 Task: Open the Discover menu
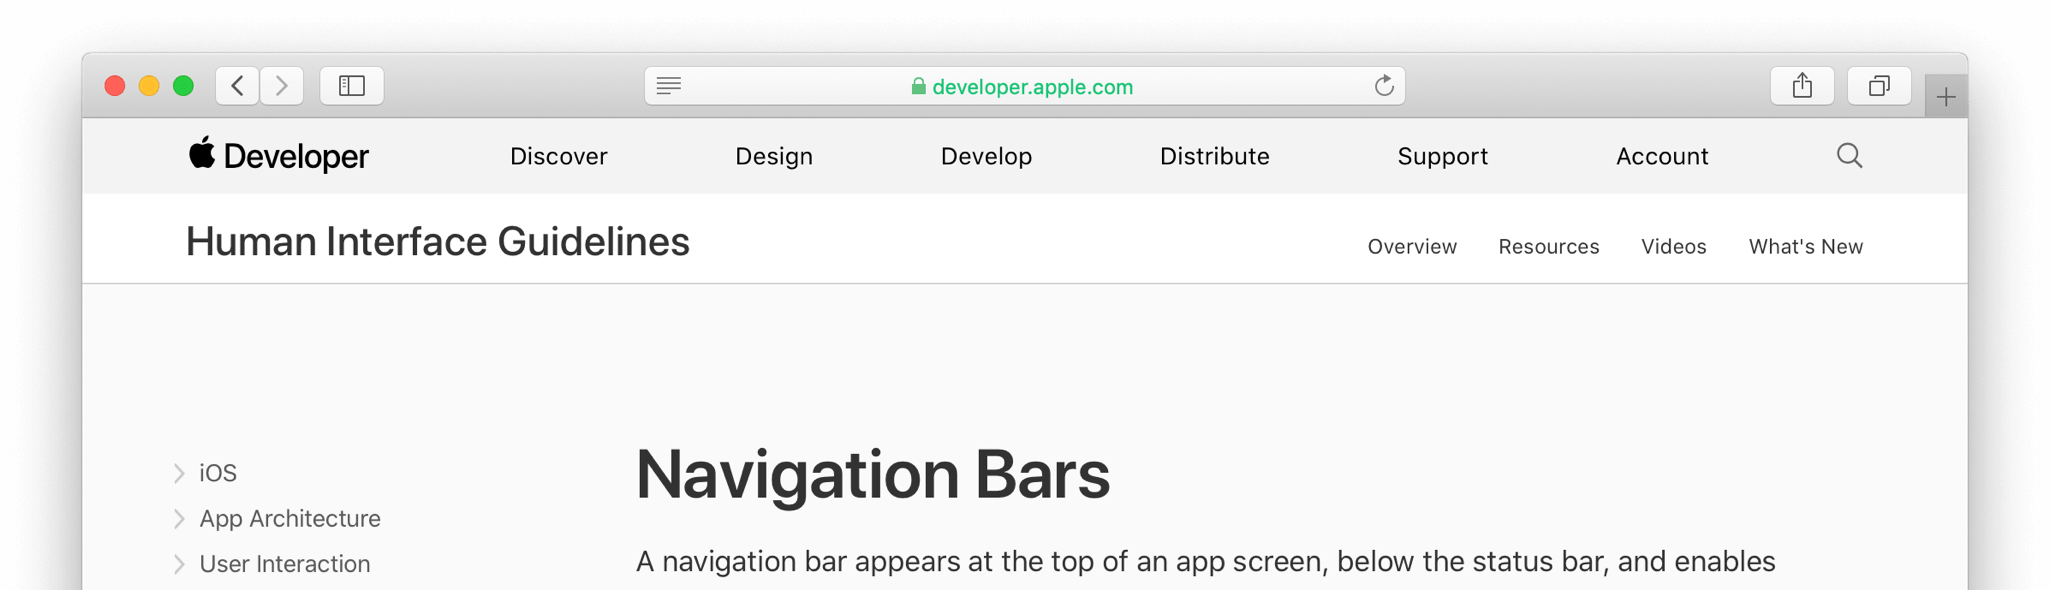(x=559, y=156)
